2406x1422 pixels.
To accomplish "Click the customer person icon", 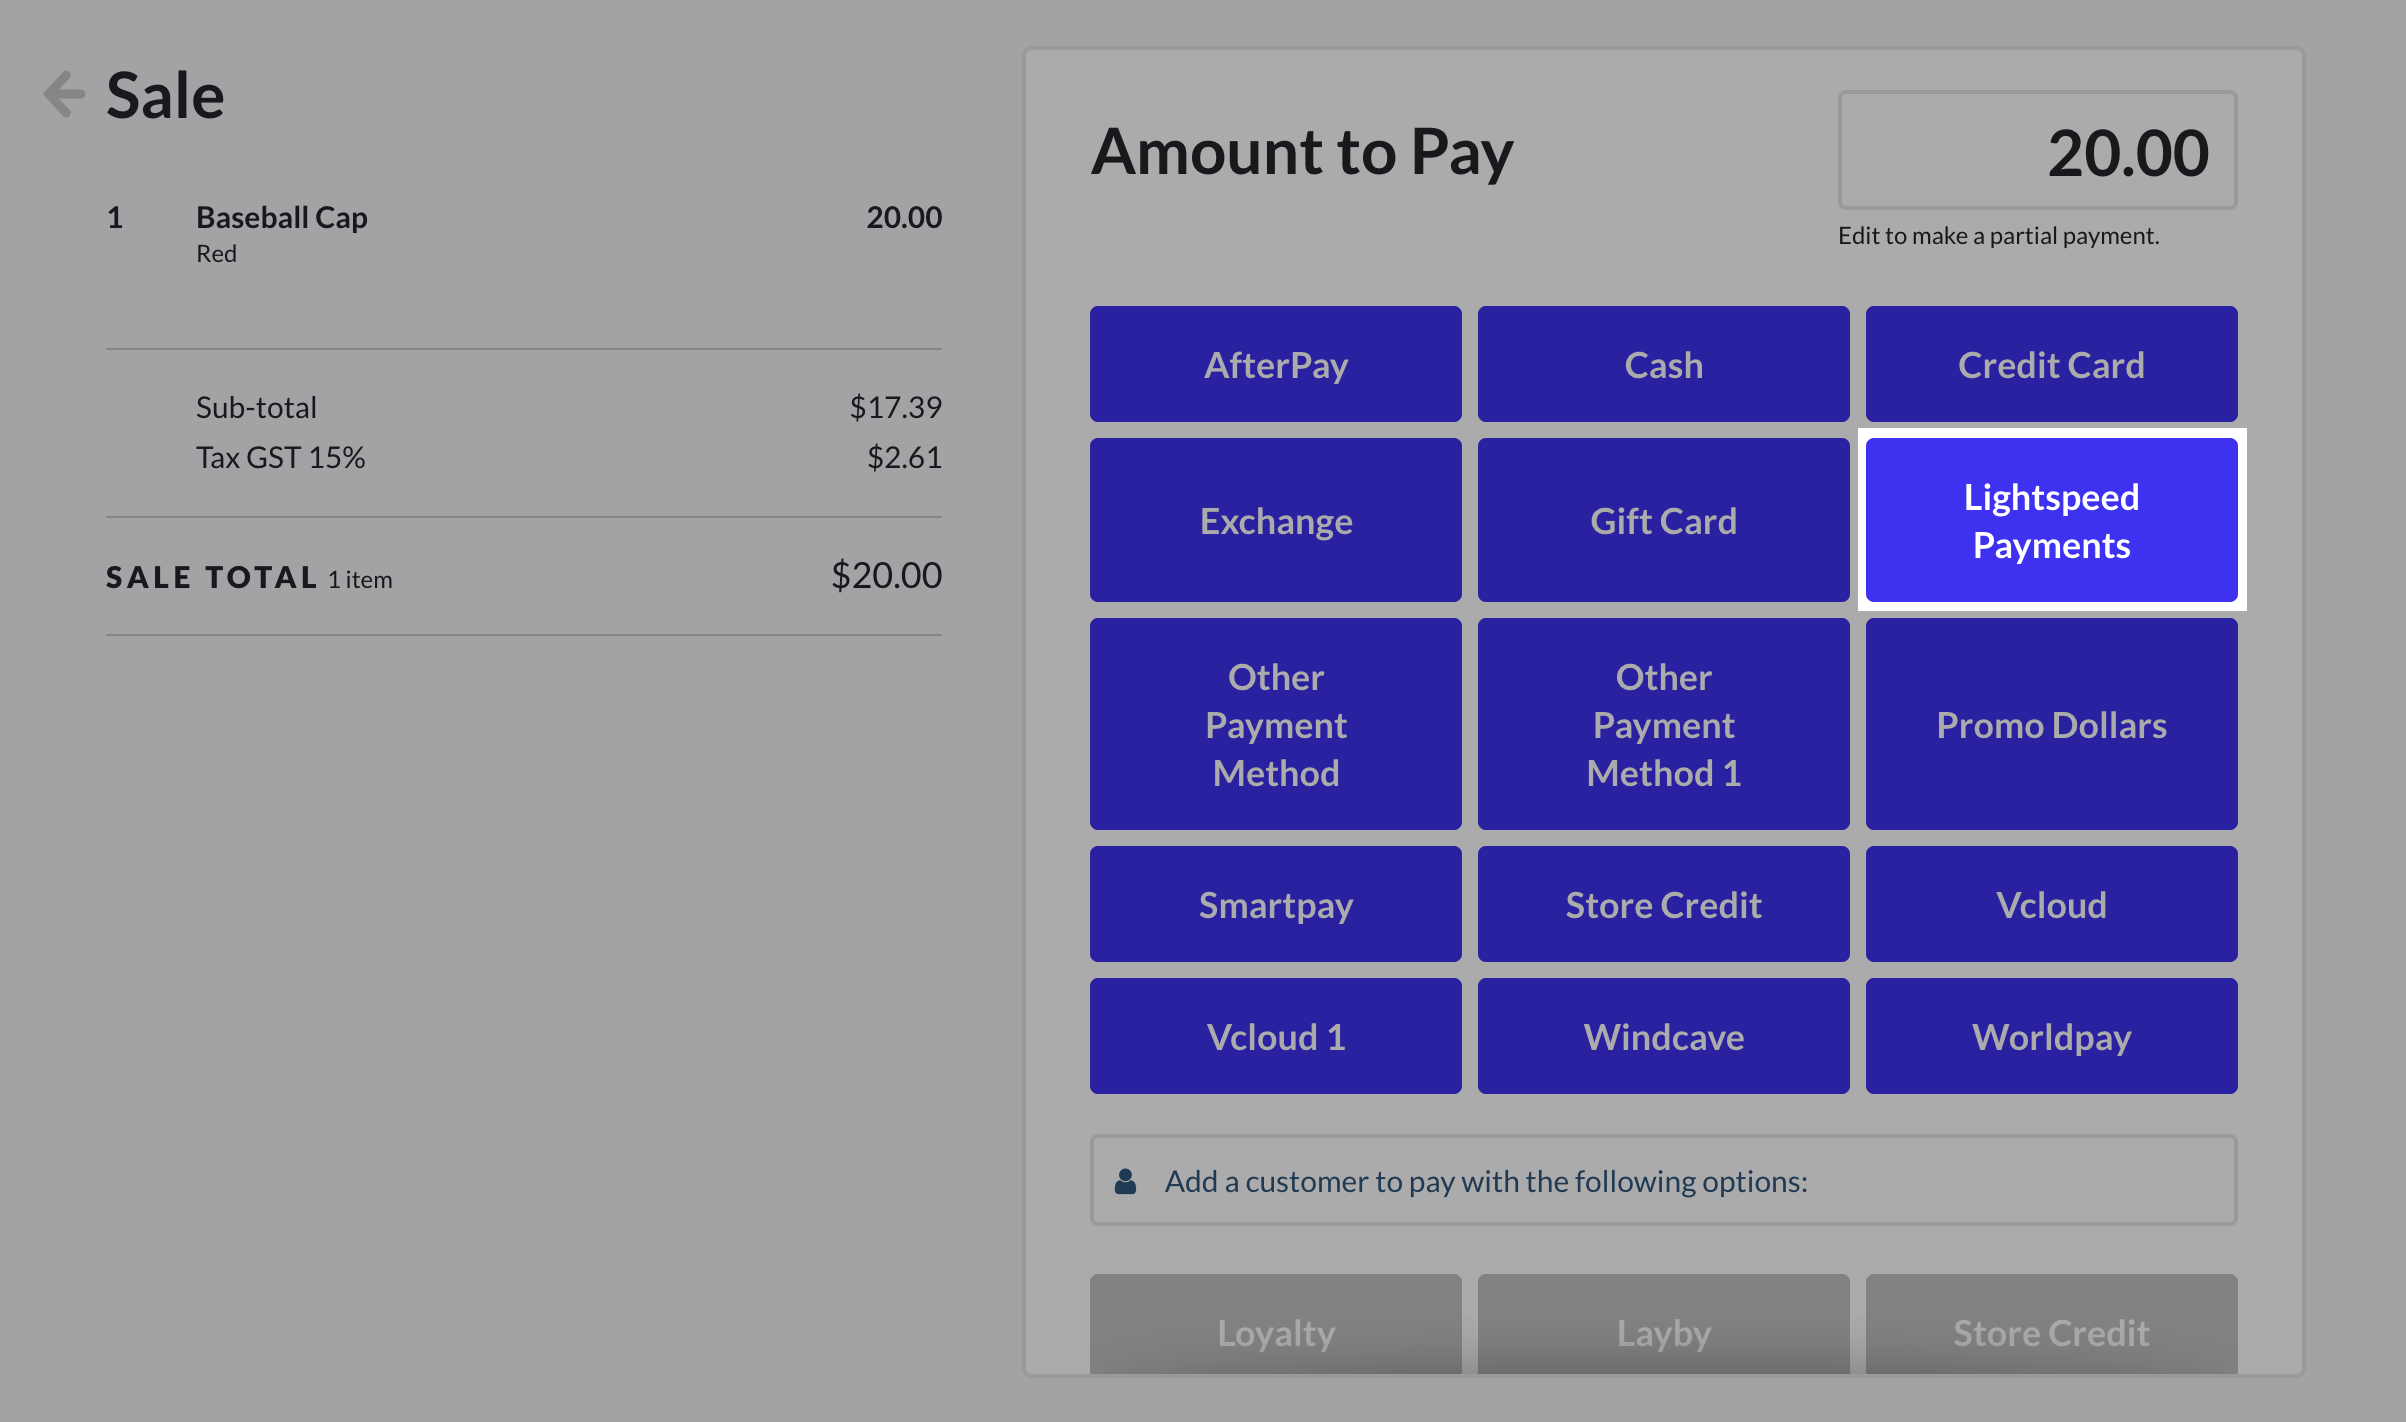I will coord(1125,1180).
